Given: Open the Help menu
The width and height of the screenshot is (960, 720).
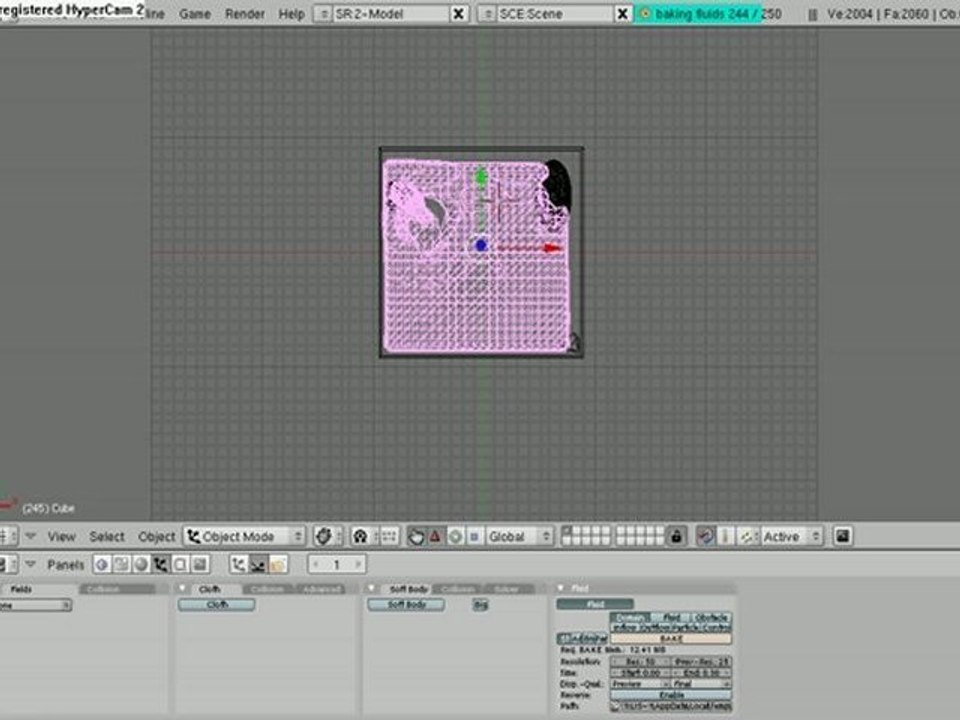Looking at the screenshot, I should tap(291, 13).
